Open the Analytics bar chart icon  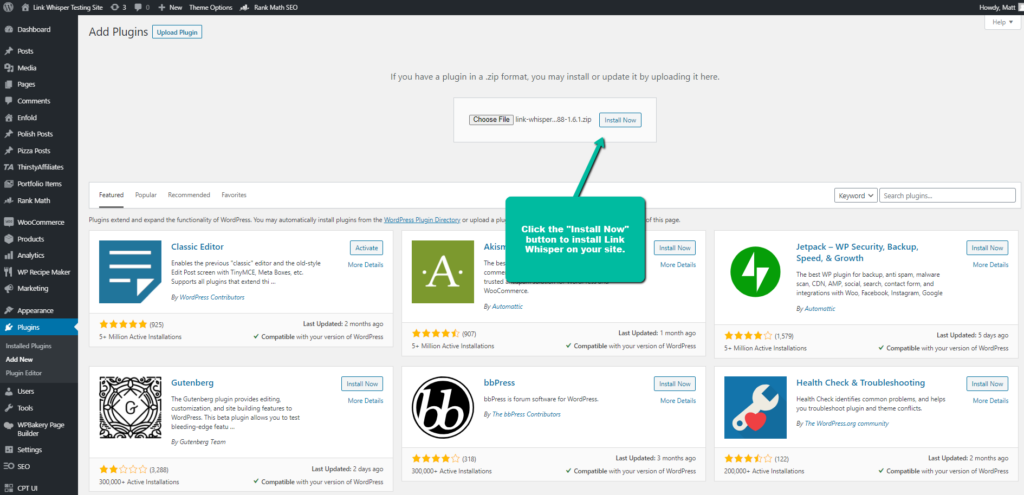[8, 255]
